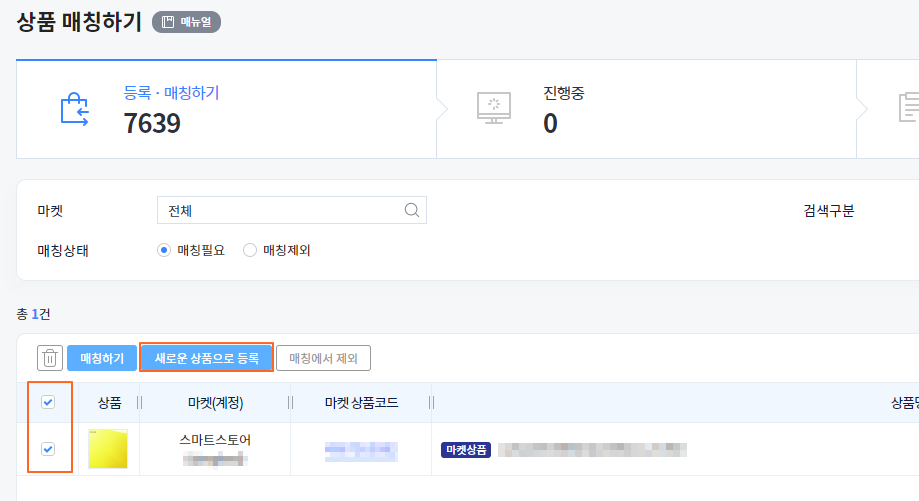
Task: Click the 진행중 count value 0
Action: click(550, 123)
